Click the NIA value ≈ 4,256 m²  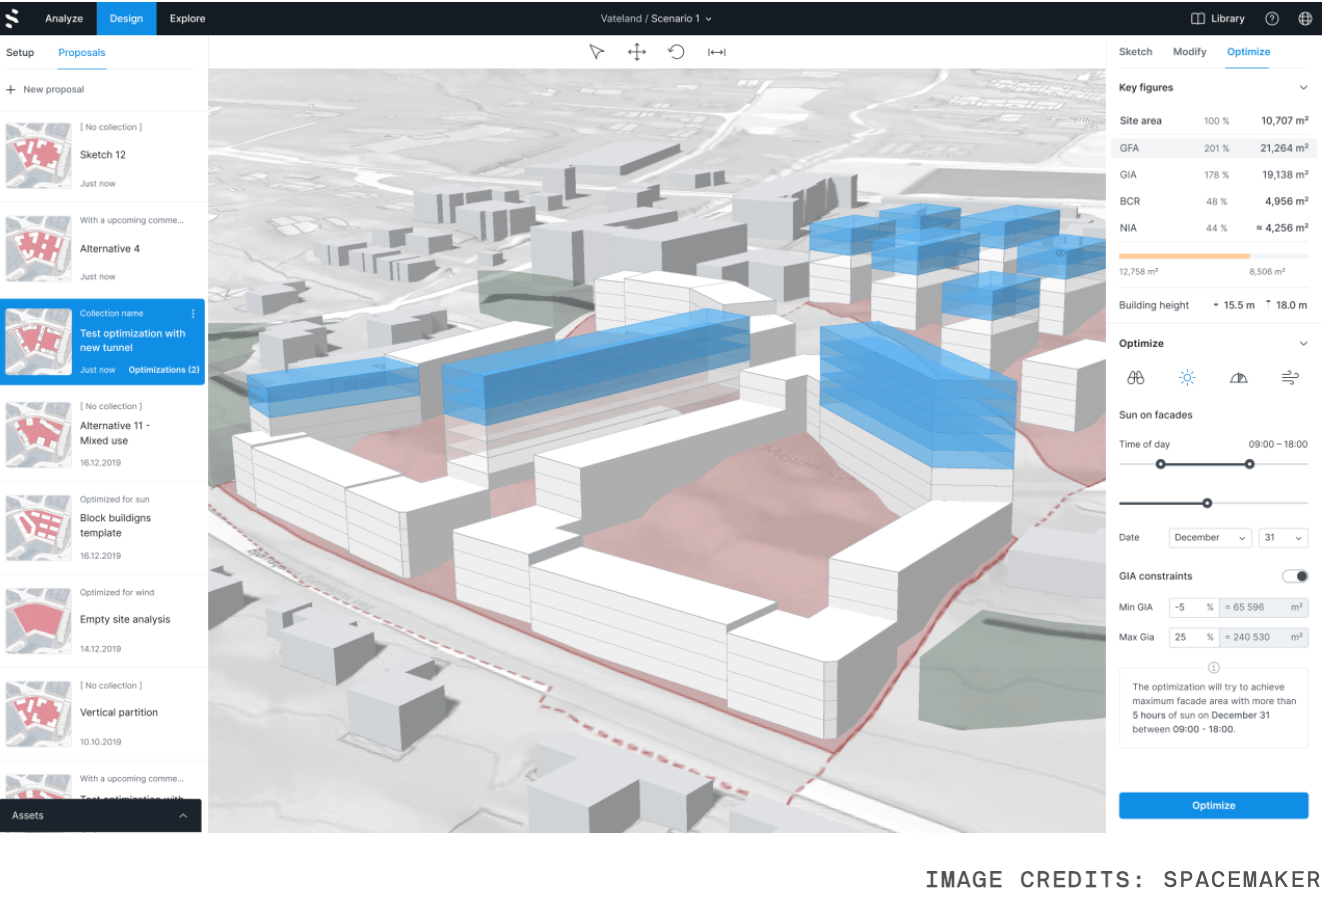pos(1283,228)
